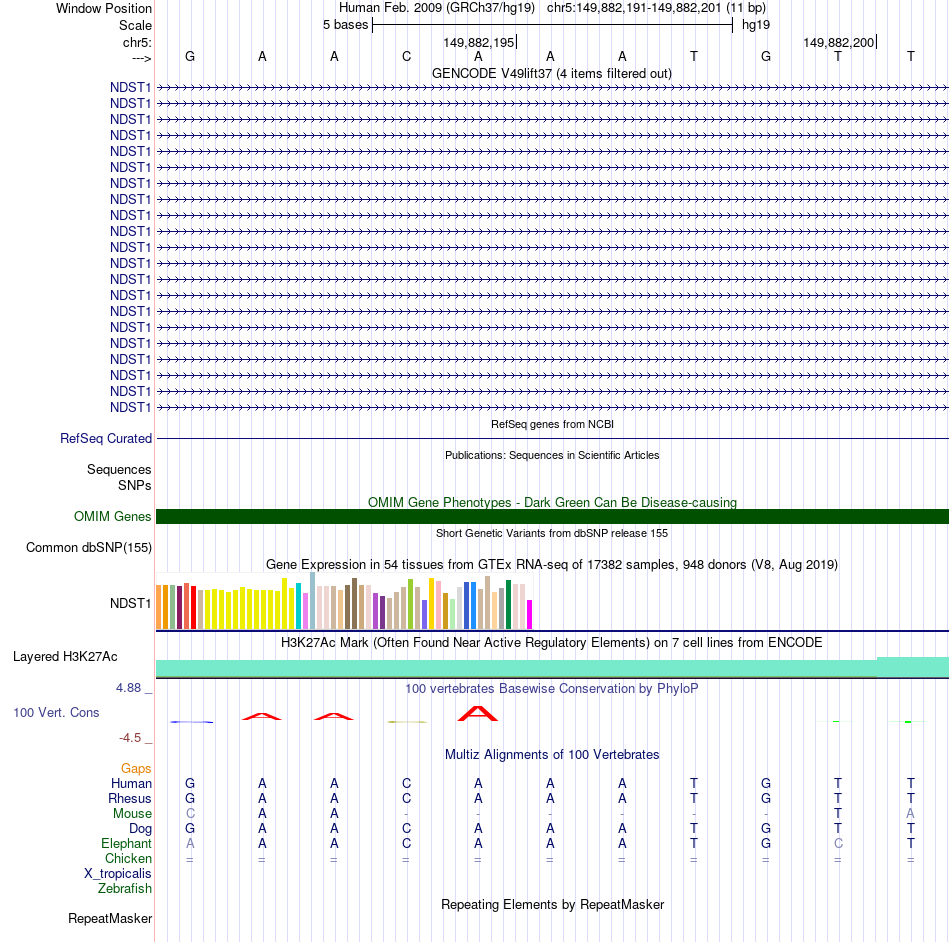Screen dimensions: 950x942
Task: Open Repeating Elements by RepeatMasker title
Action: click(552, 904)
